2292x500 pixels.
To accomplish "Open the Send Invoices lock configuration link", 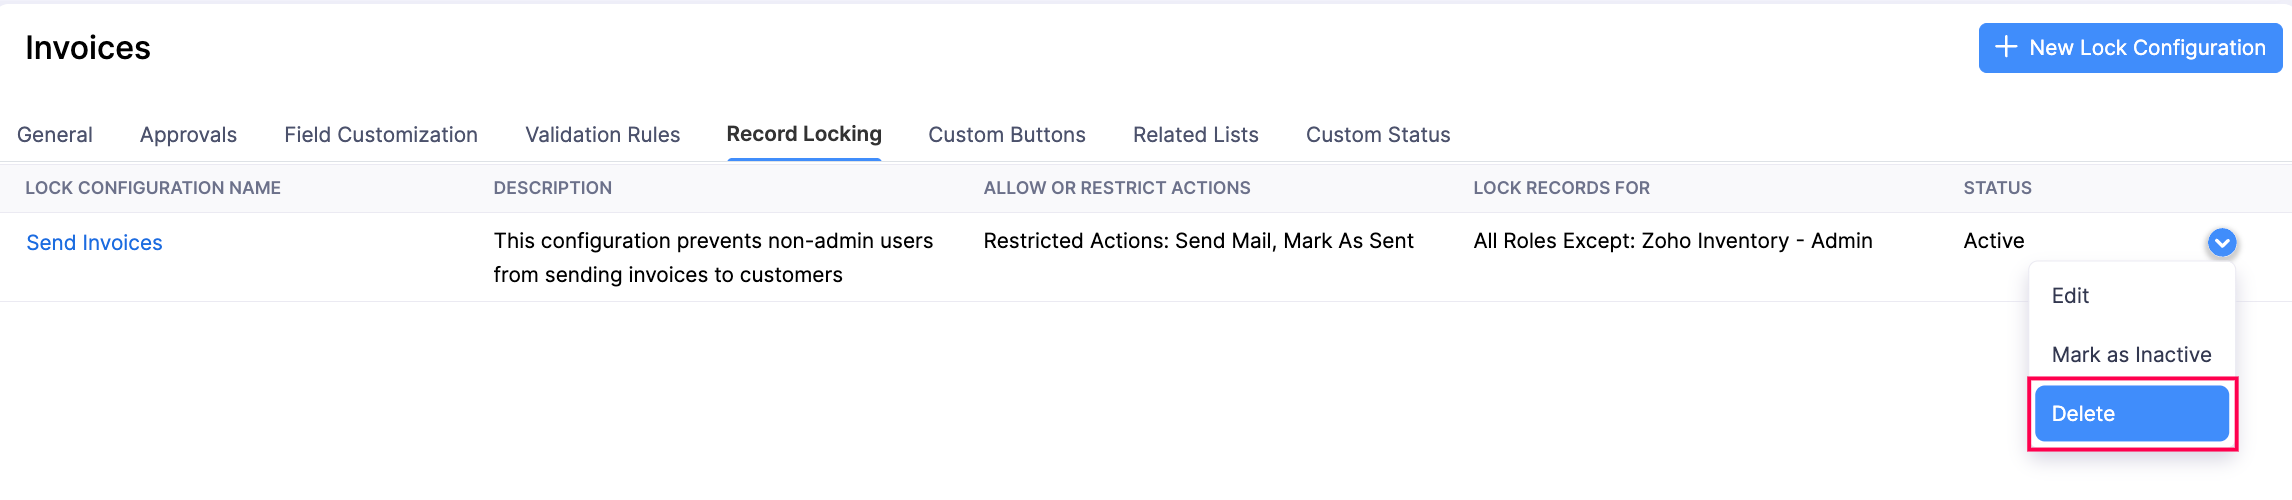I will 94,243.
